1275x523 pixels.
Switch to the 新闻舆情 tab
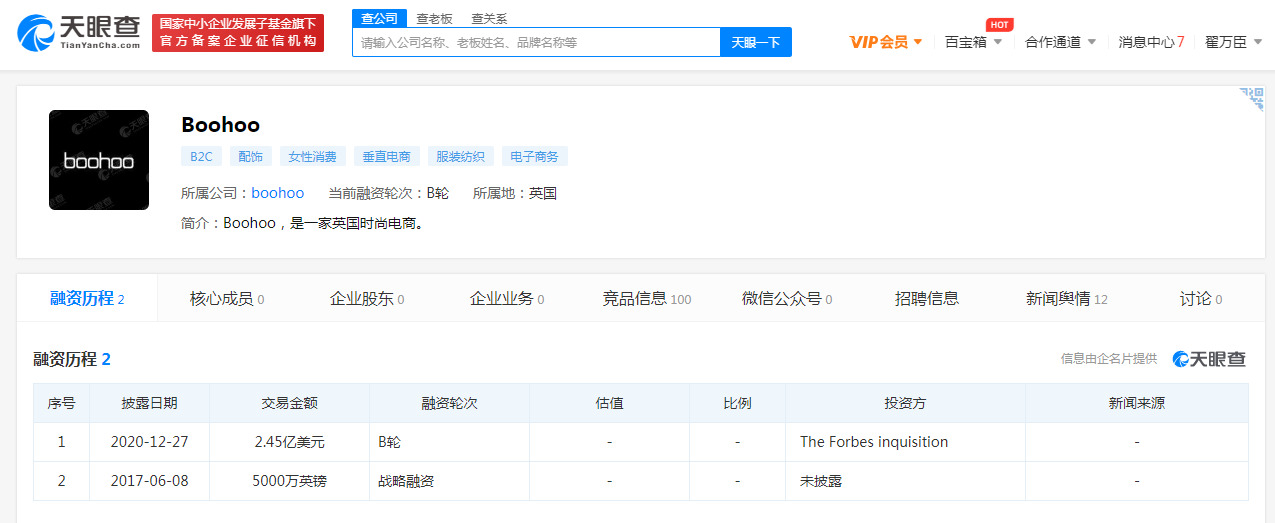click(1067, 298)
